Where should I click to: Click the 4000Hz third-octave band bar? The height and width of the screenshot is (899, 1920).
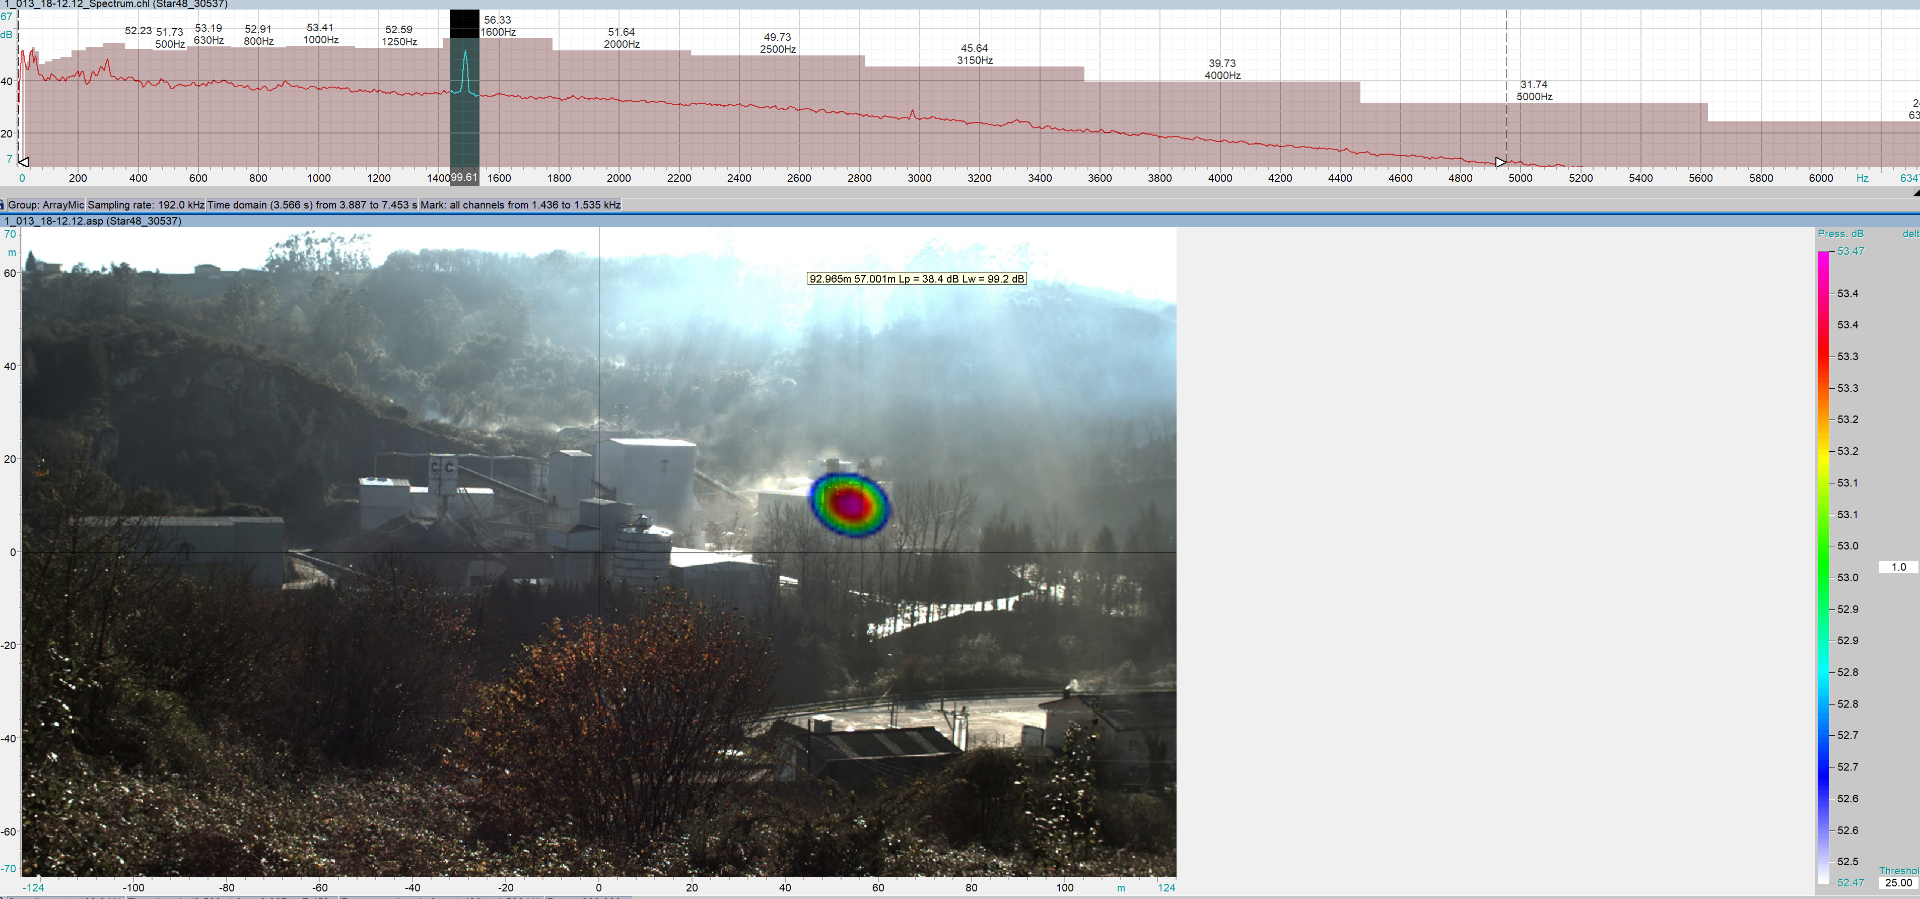click(x=1221, y=125)
